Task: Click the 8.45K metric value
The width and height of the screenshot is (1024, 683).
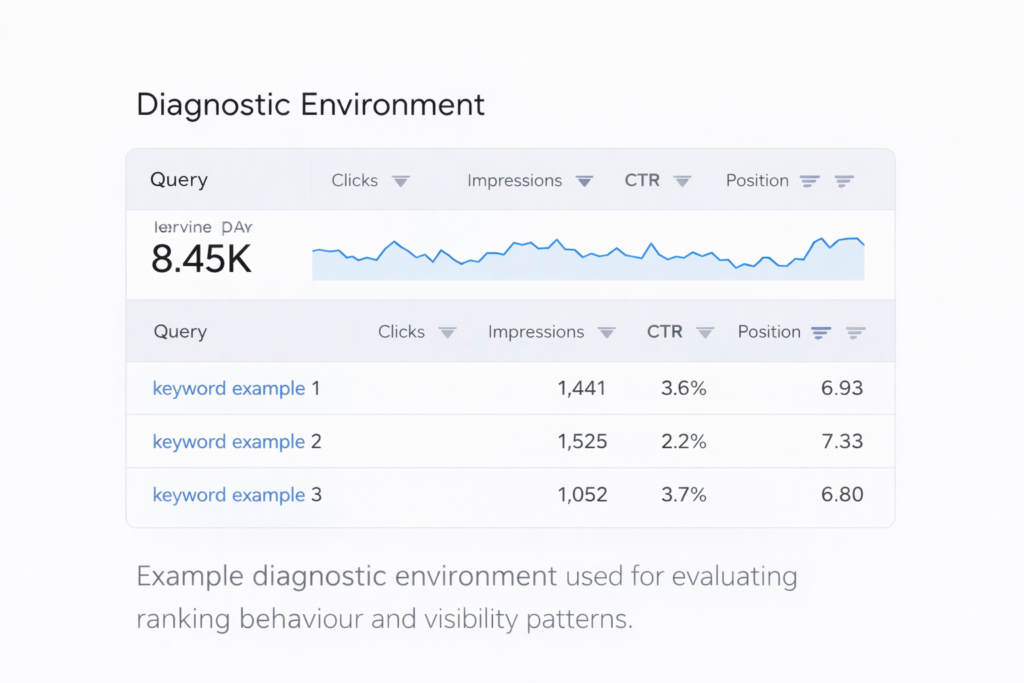Action: point(201,259)
